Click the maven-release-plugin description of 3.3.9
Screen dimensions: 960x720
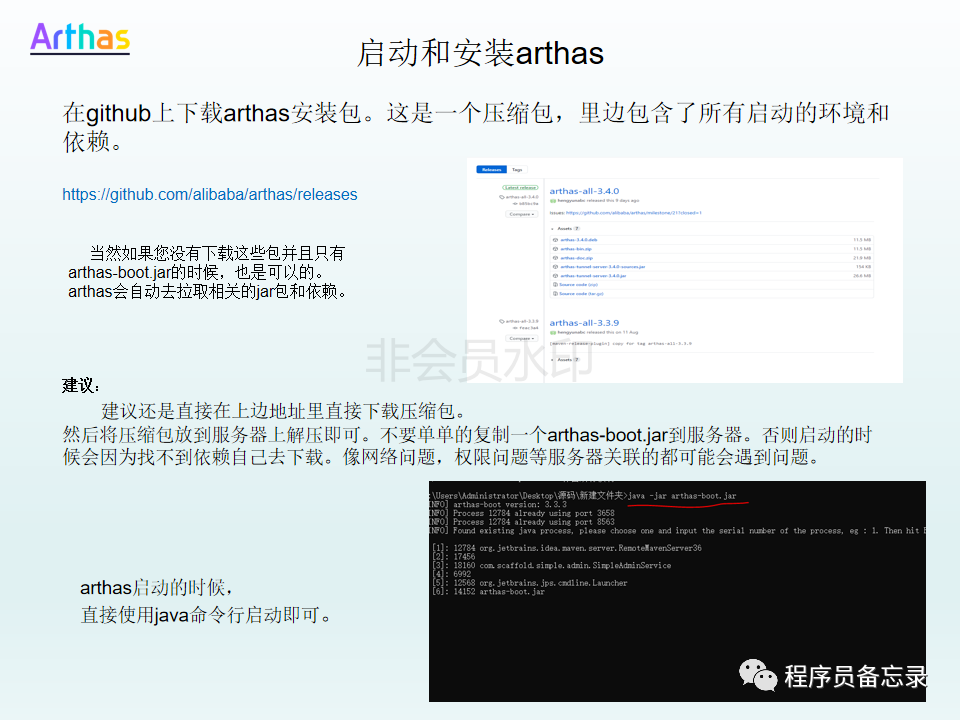pos(620,343)
